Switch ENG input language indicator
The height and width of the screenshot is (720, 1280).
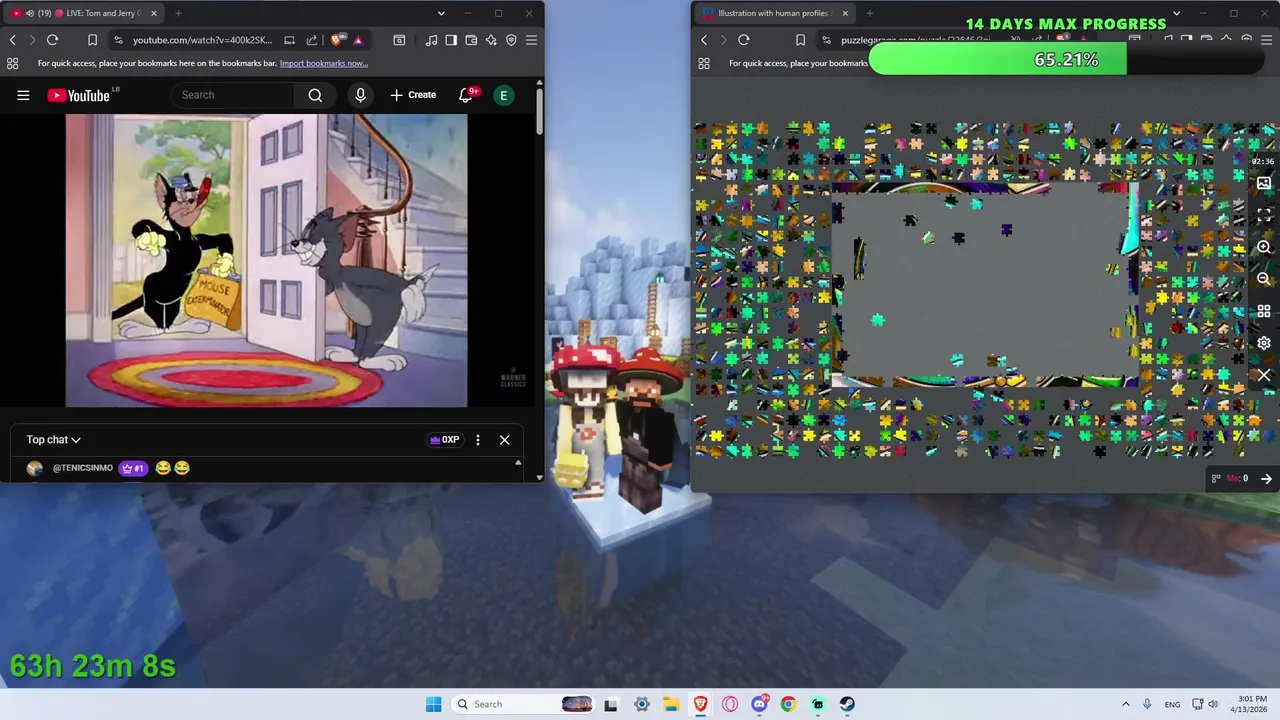click(x=1172, y=704)
